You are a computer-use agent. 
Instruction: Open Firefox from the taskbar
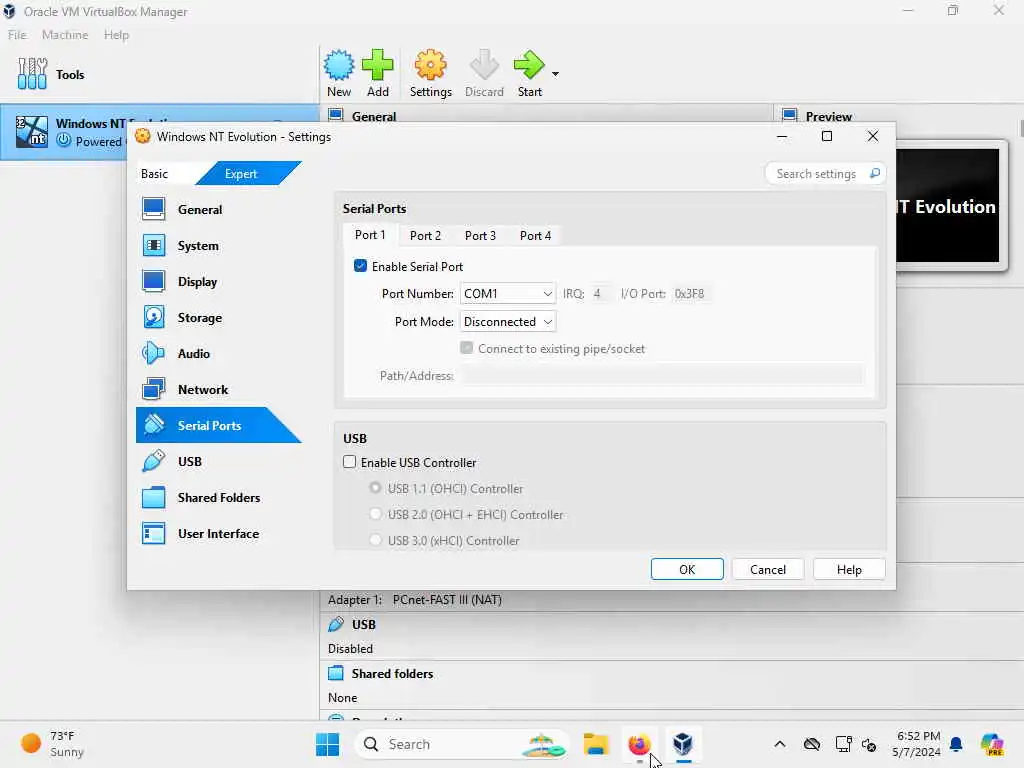[639, 744]
